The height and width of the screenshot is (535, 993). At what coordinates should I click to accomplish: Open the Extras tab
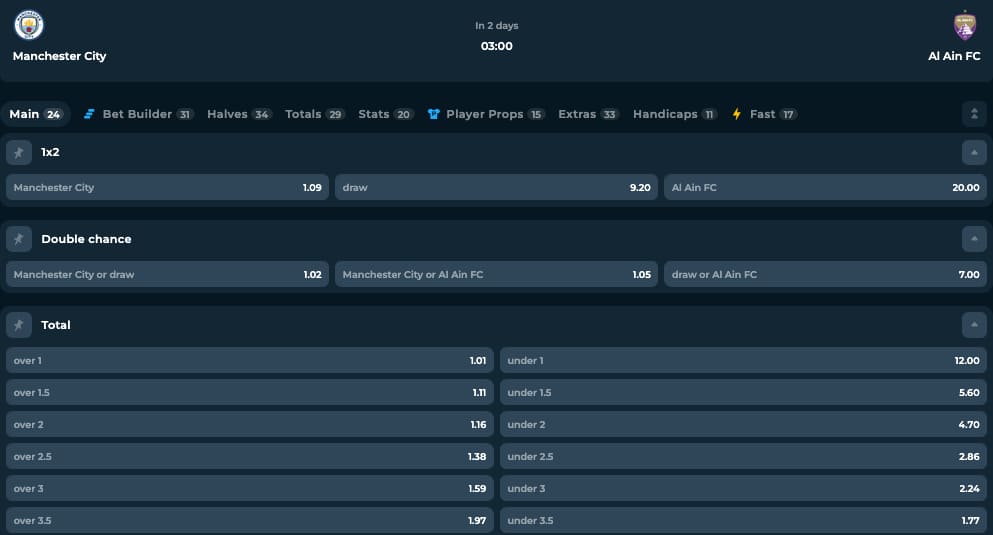point(588,114)
